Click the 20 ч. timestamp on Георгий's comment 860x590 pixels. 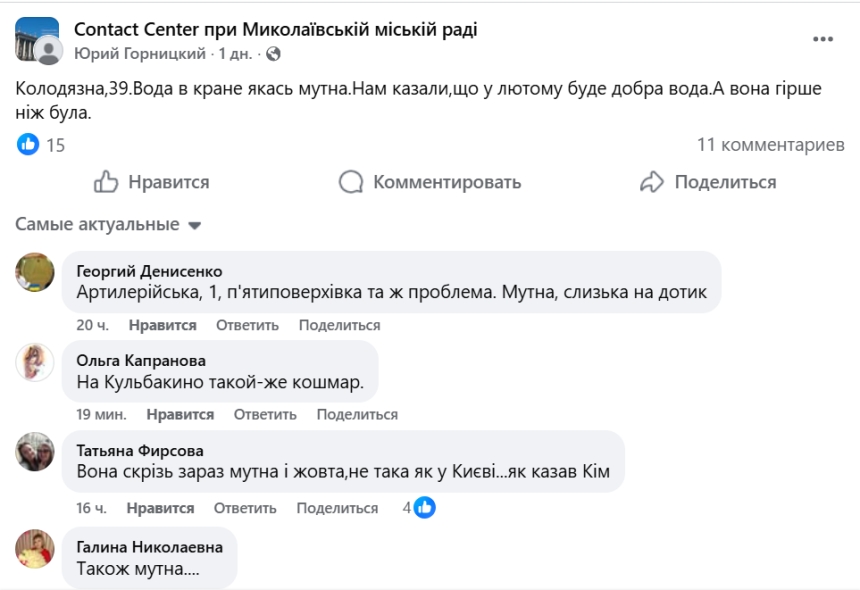pyautogui.click(x=92, y=325)
